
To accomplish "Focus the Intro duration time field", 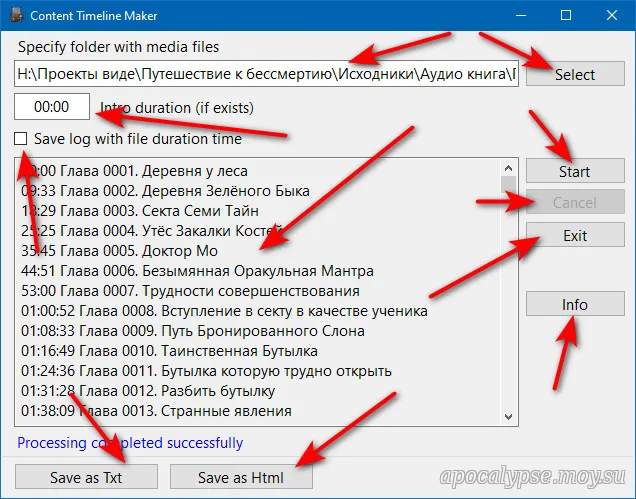I will pos(51,107).
